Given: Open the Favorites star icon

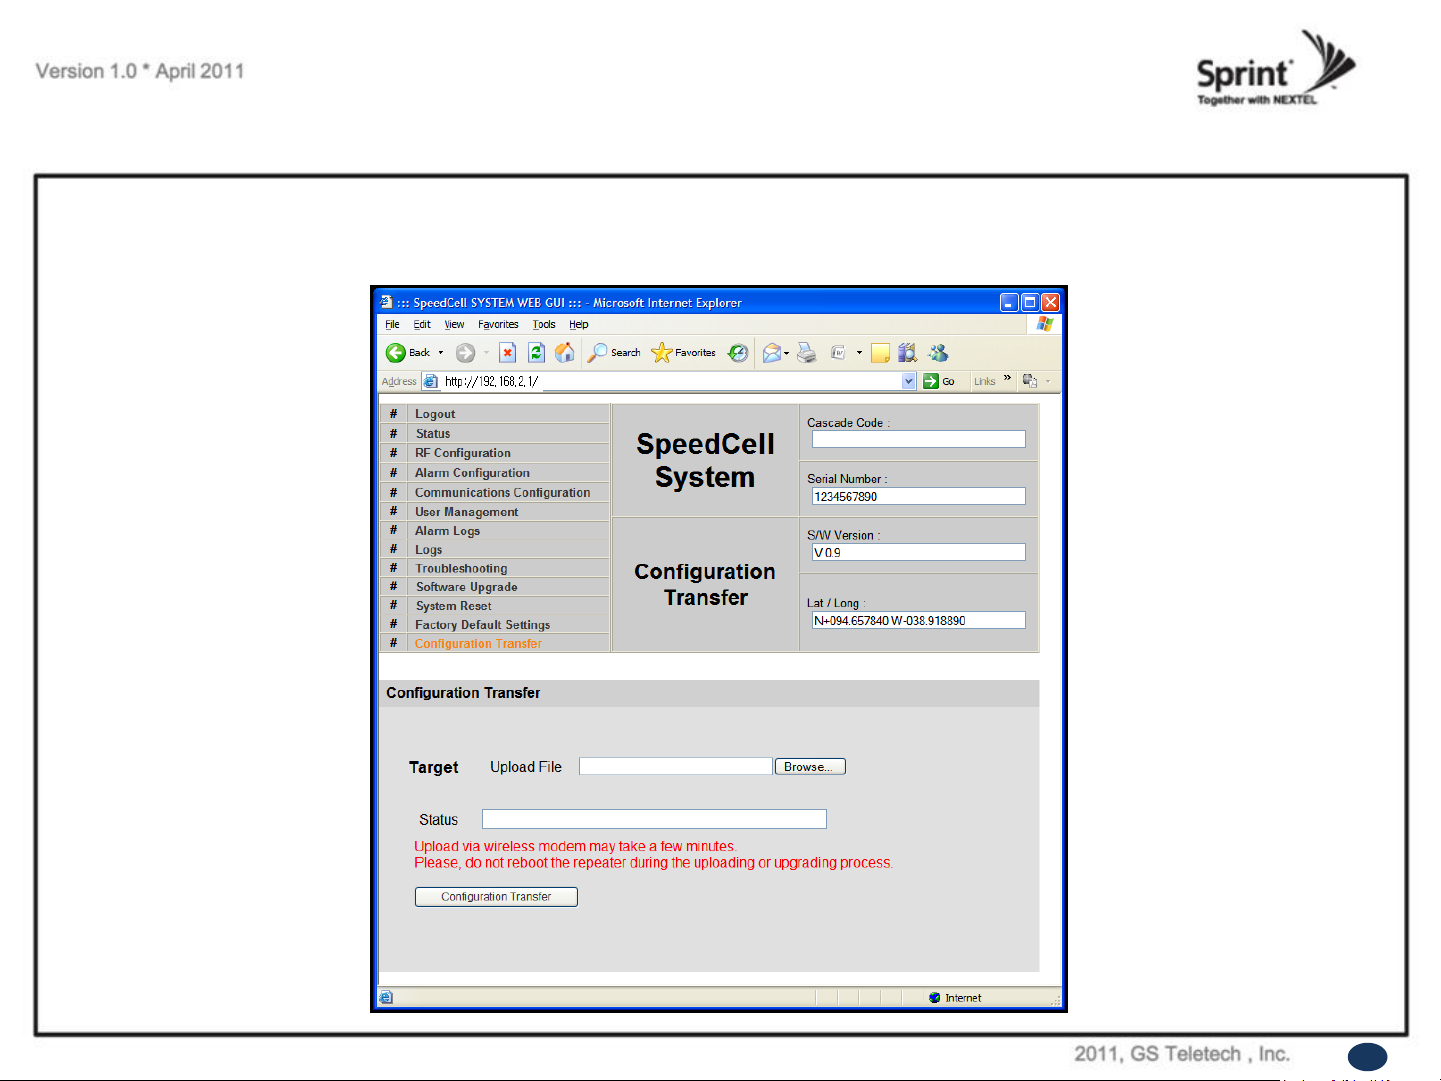Looking at the screenshot, I should (x=661, y=353).
